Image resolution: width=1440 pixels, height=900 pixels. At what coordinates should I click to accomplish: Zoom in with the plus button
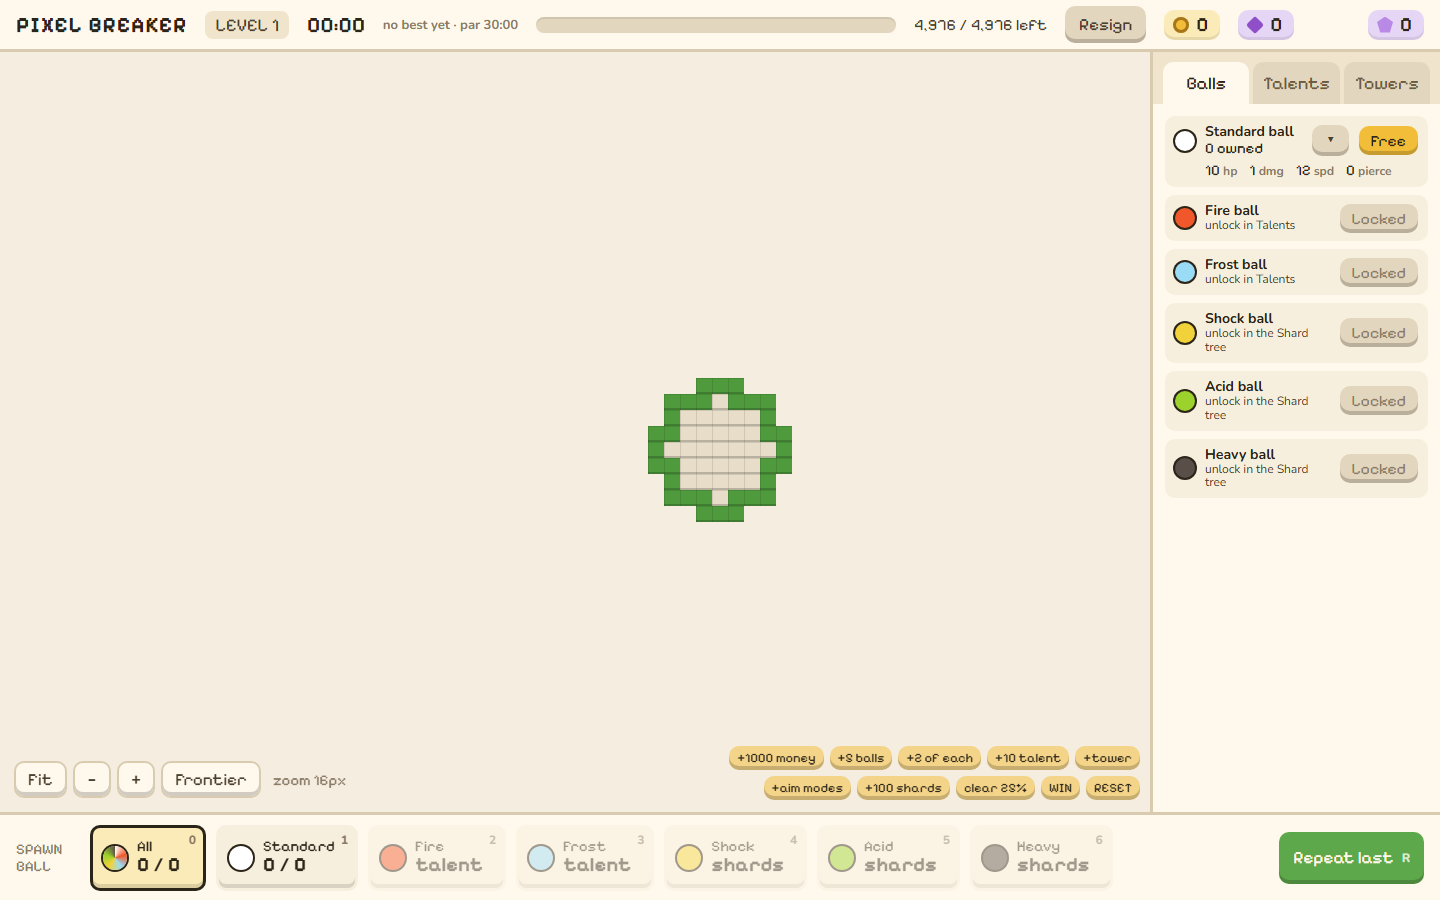(x=136, y=779)
